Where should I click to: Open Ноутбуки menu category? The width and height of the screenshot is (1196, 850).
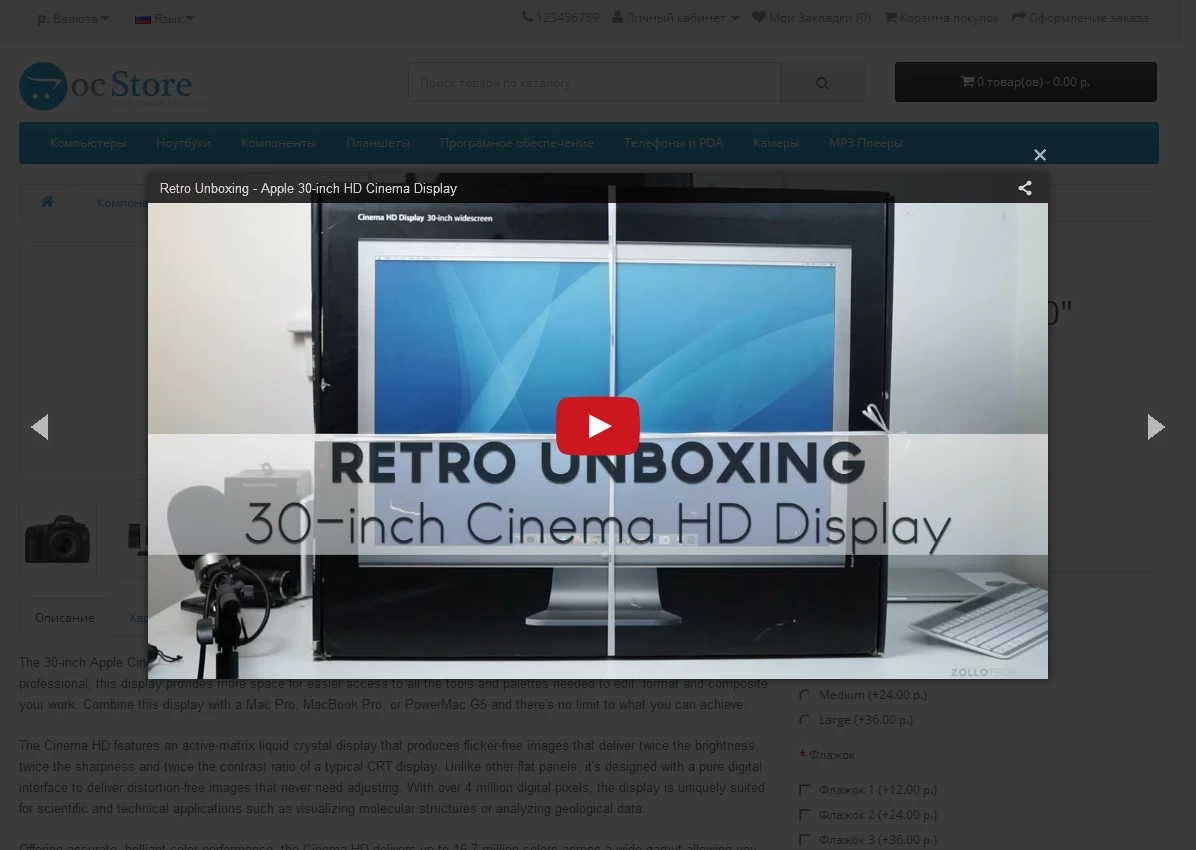pyautogui.click(x=183, y=143)
